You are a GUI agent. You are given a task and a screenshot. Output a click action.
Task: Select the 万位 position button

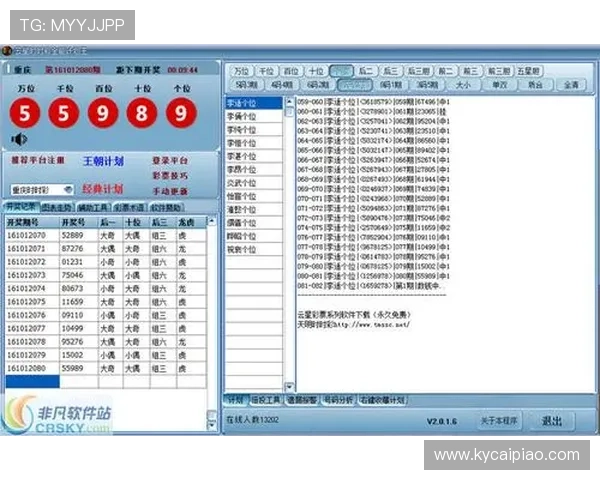tap(241, 71)
